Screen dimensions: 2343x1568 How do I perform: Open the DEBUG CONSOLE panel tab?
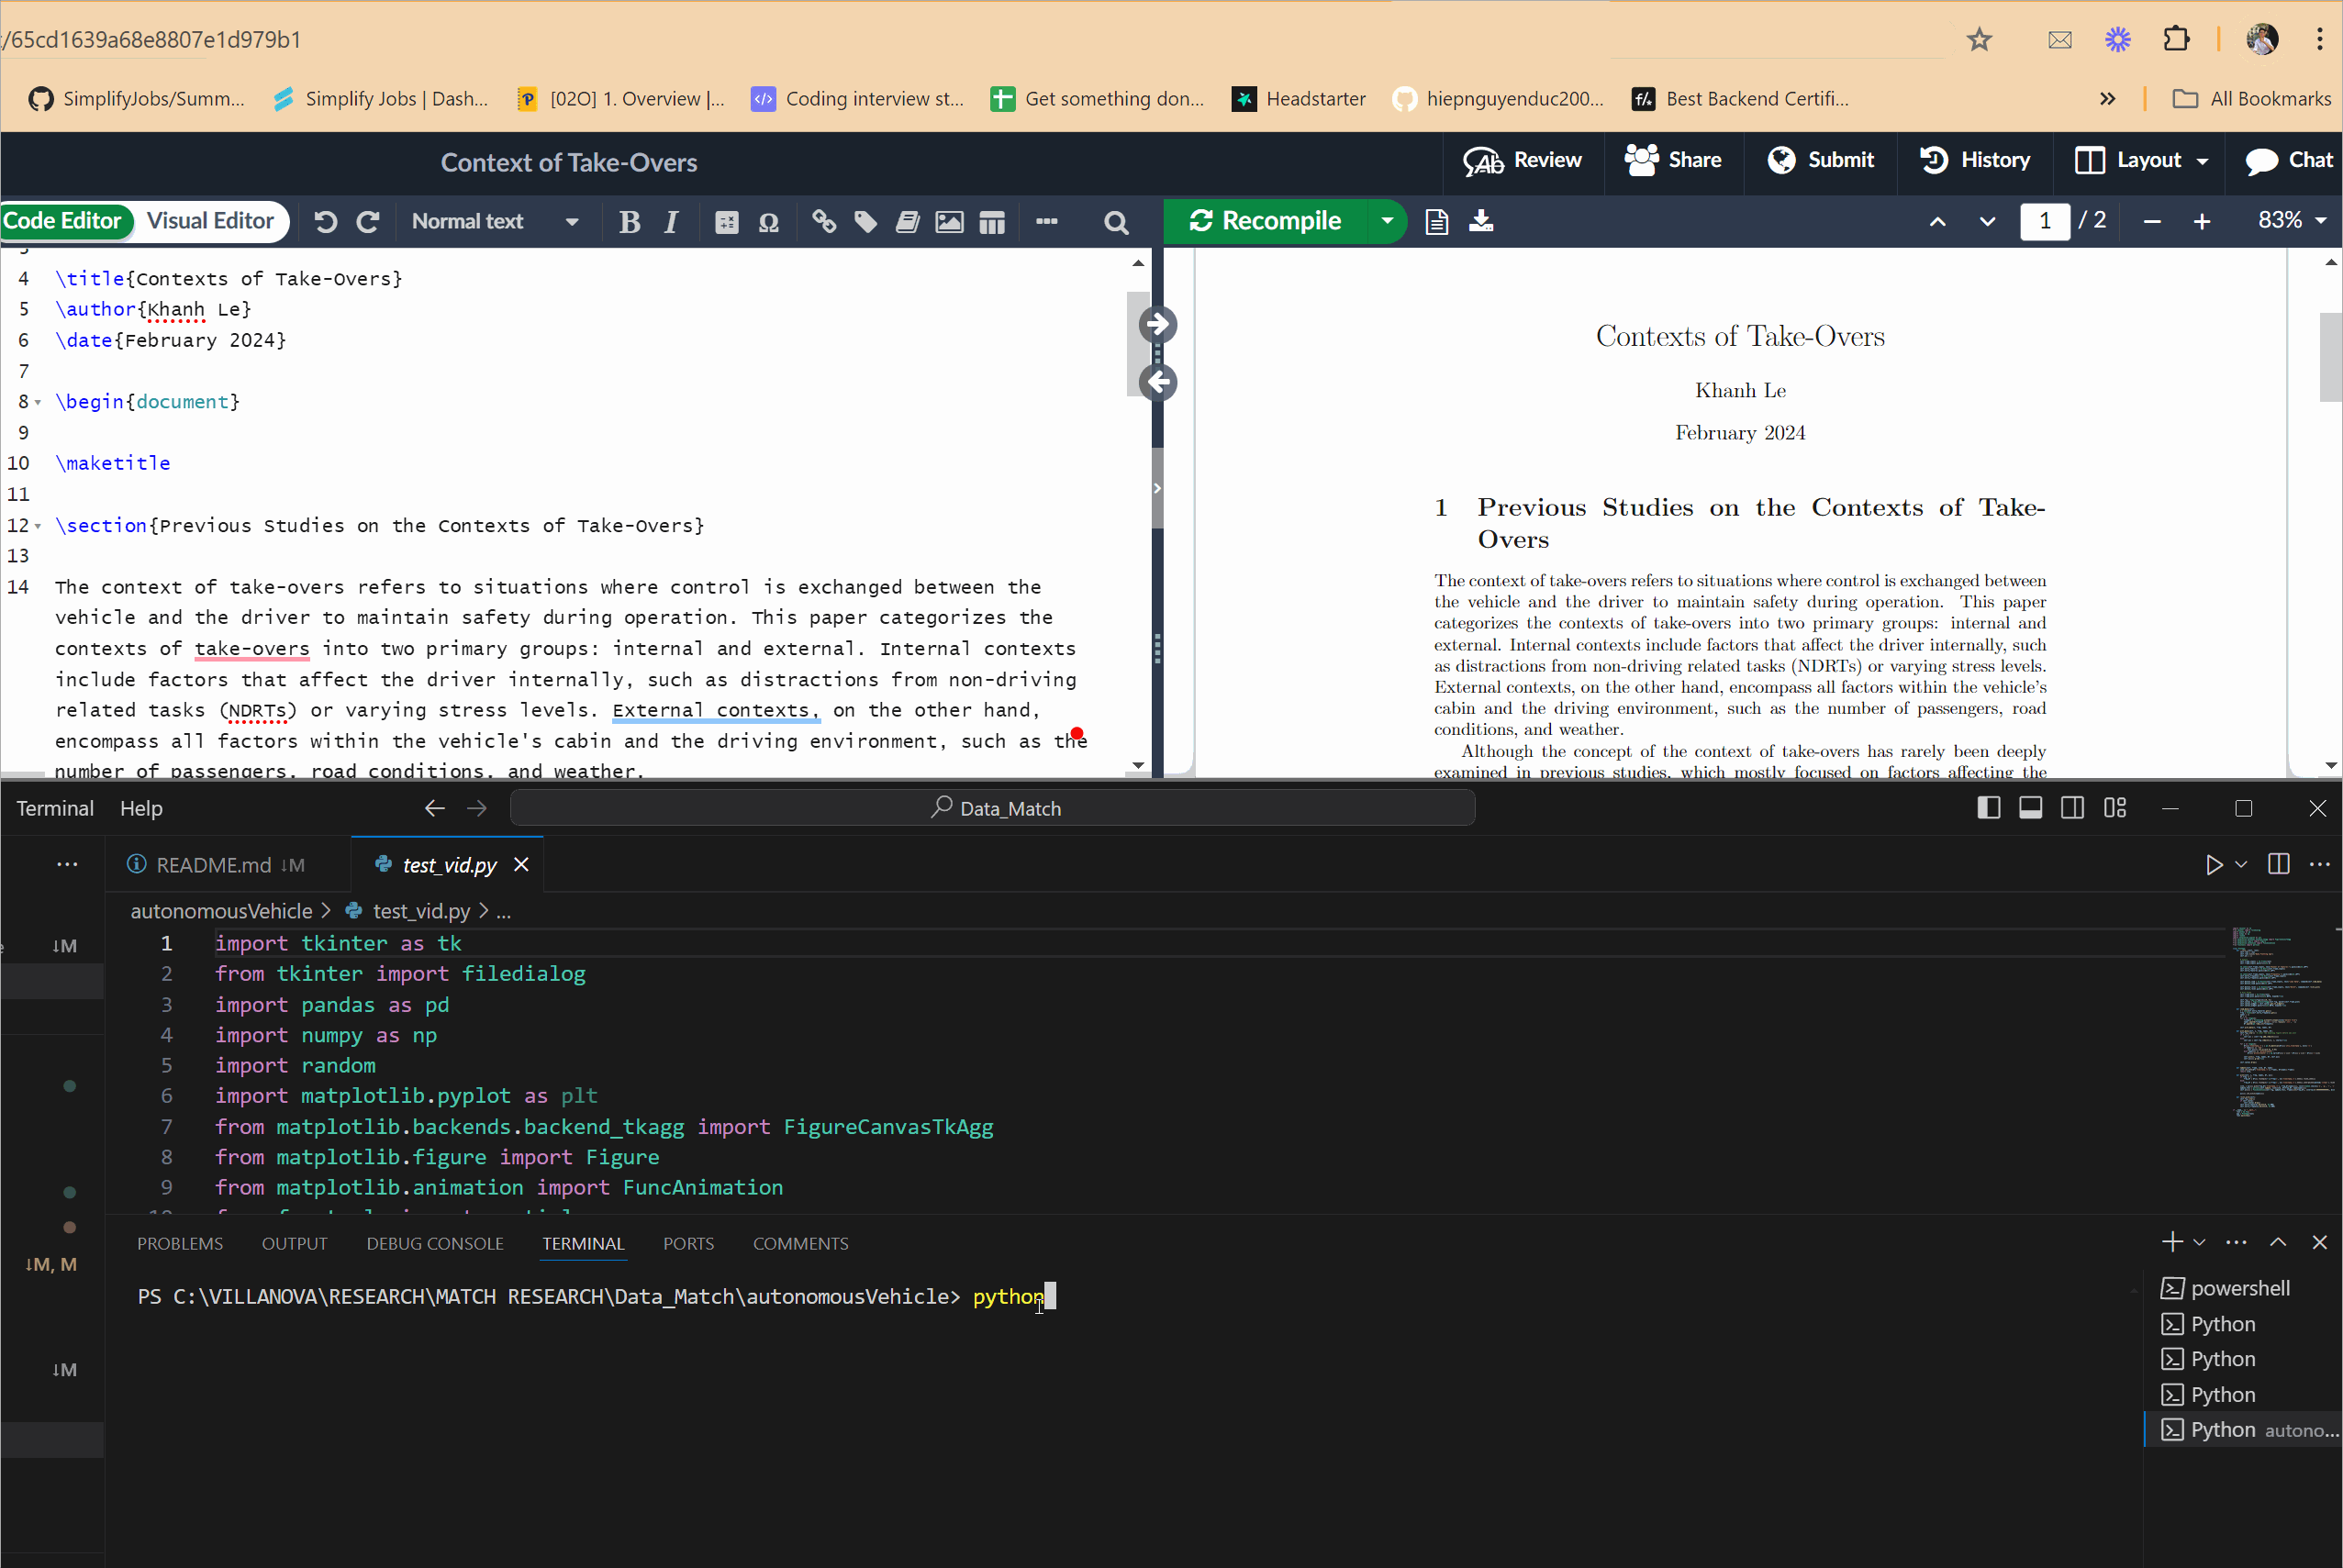(435, 1243)
